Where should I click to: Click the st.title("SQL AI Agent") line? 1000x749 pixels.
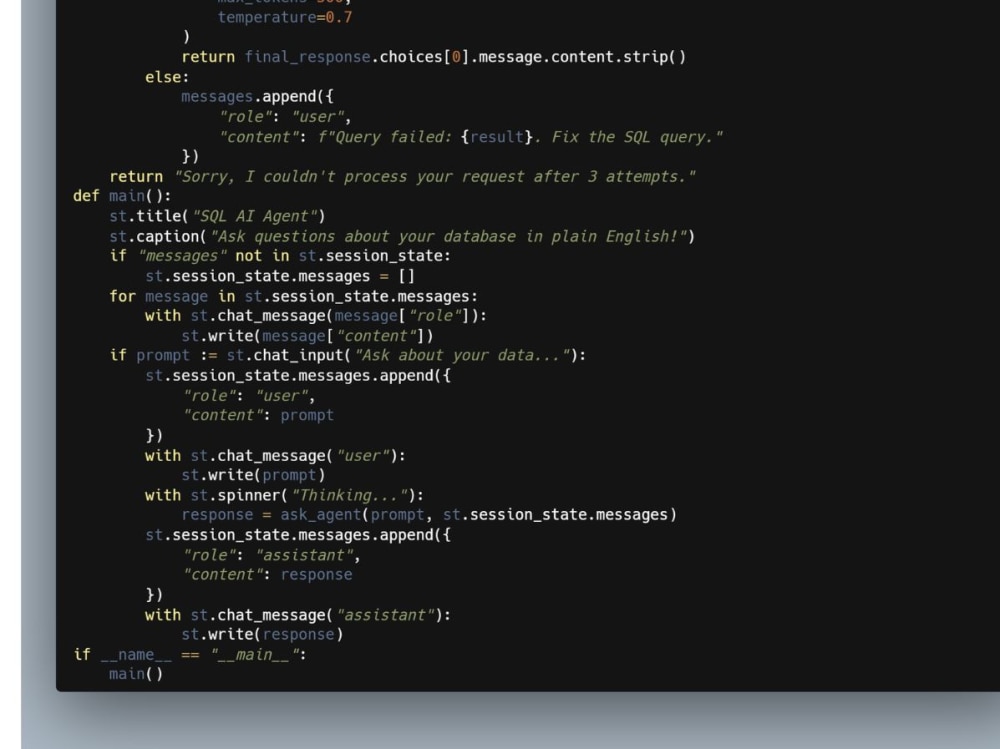tap(217, 216)
